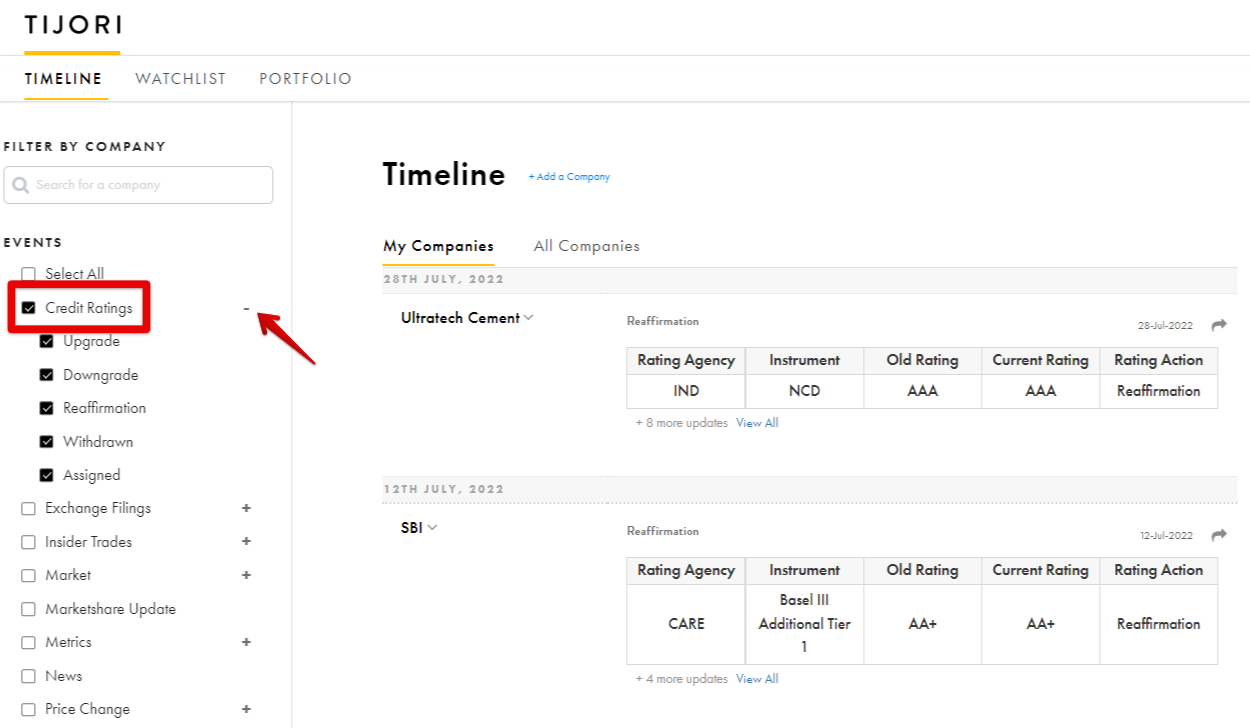
Task: Expand the Market group
Action: 246,575
